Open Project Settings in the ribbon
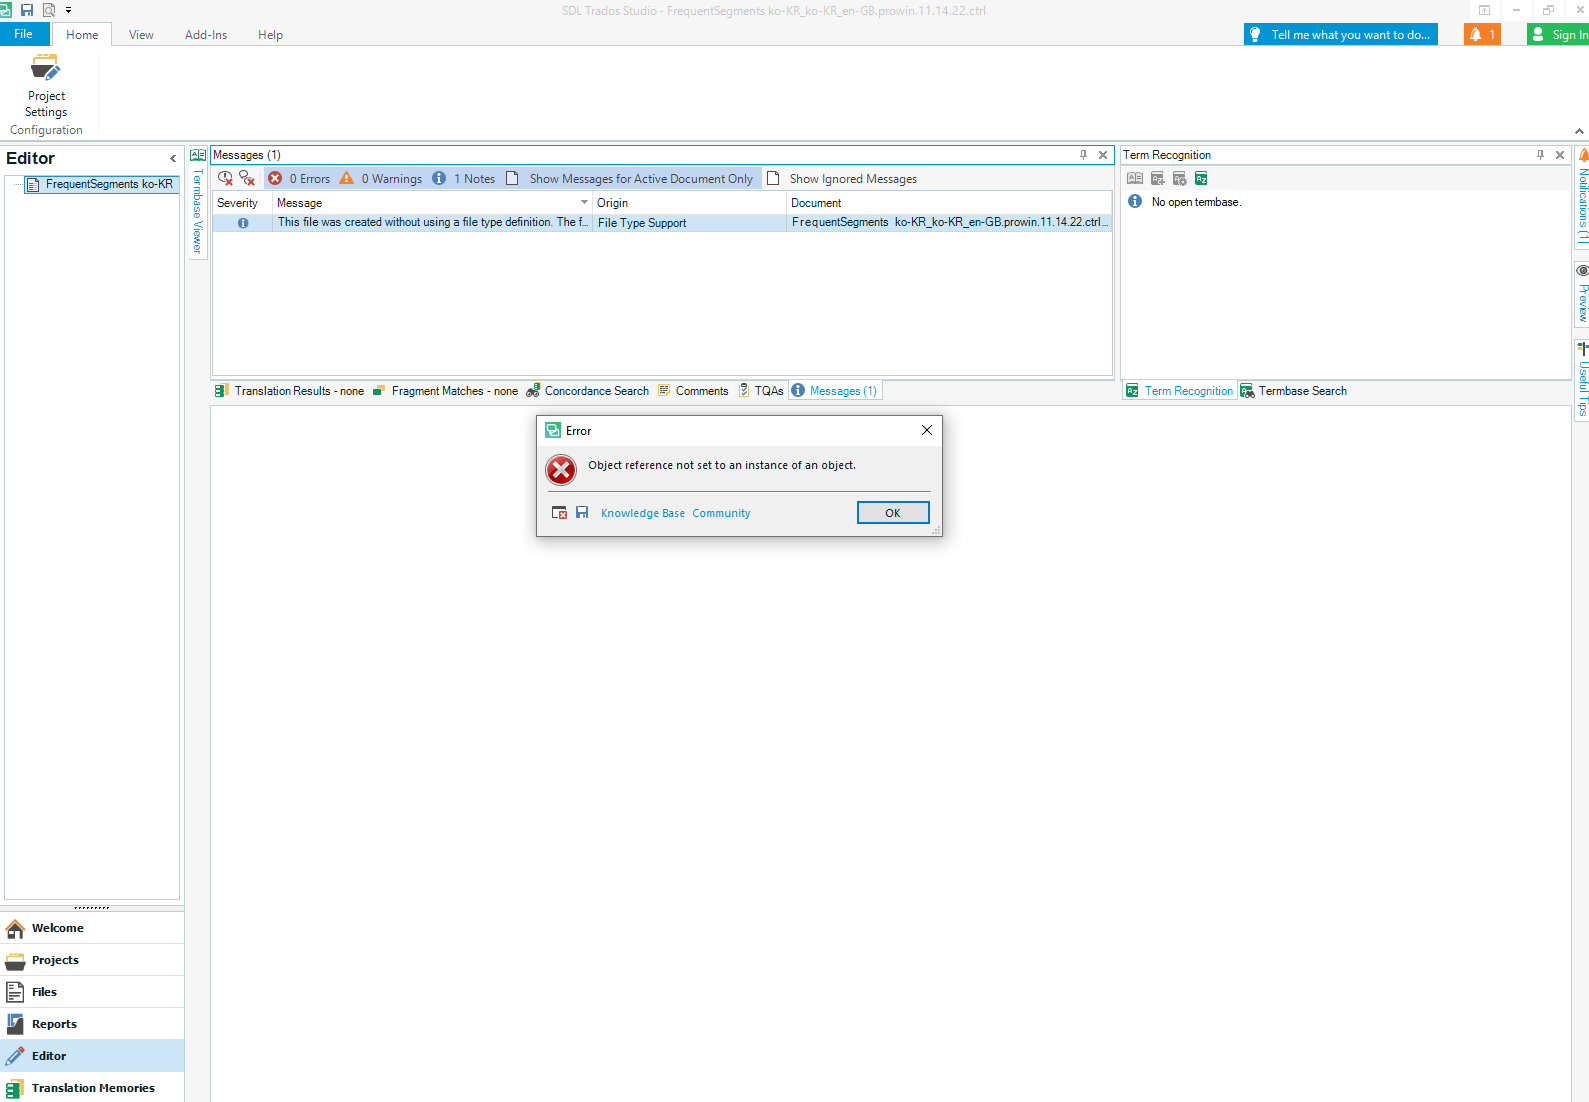 [46, 86]
